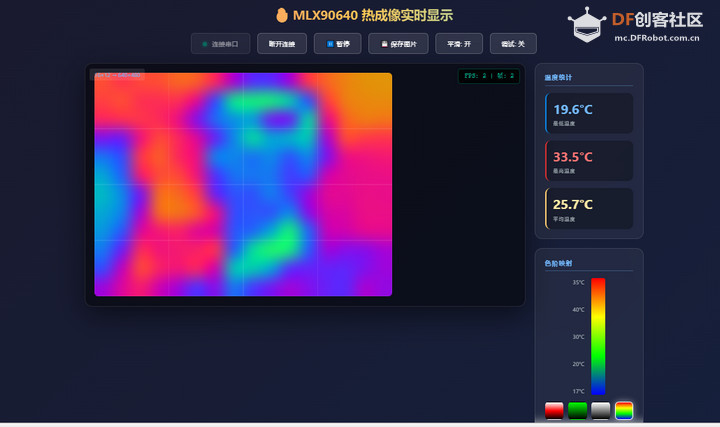Toggle the 调试: 关 debug switch
This screenshot has height=427, width=720.
tap(513, 44)
